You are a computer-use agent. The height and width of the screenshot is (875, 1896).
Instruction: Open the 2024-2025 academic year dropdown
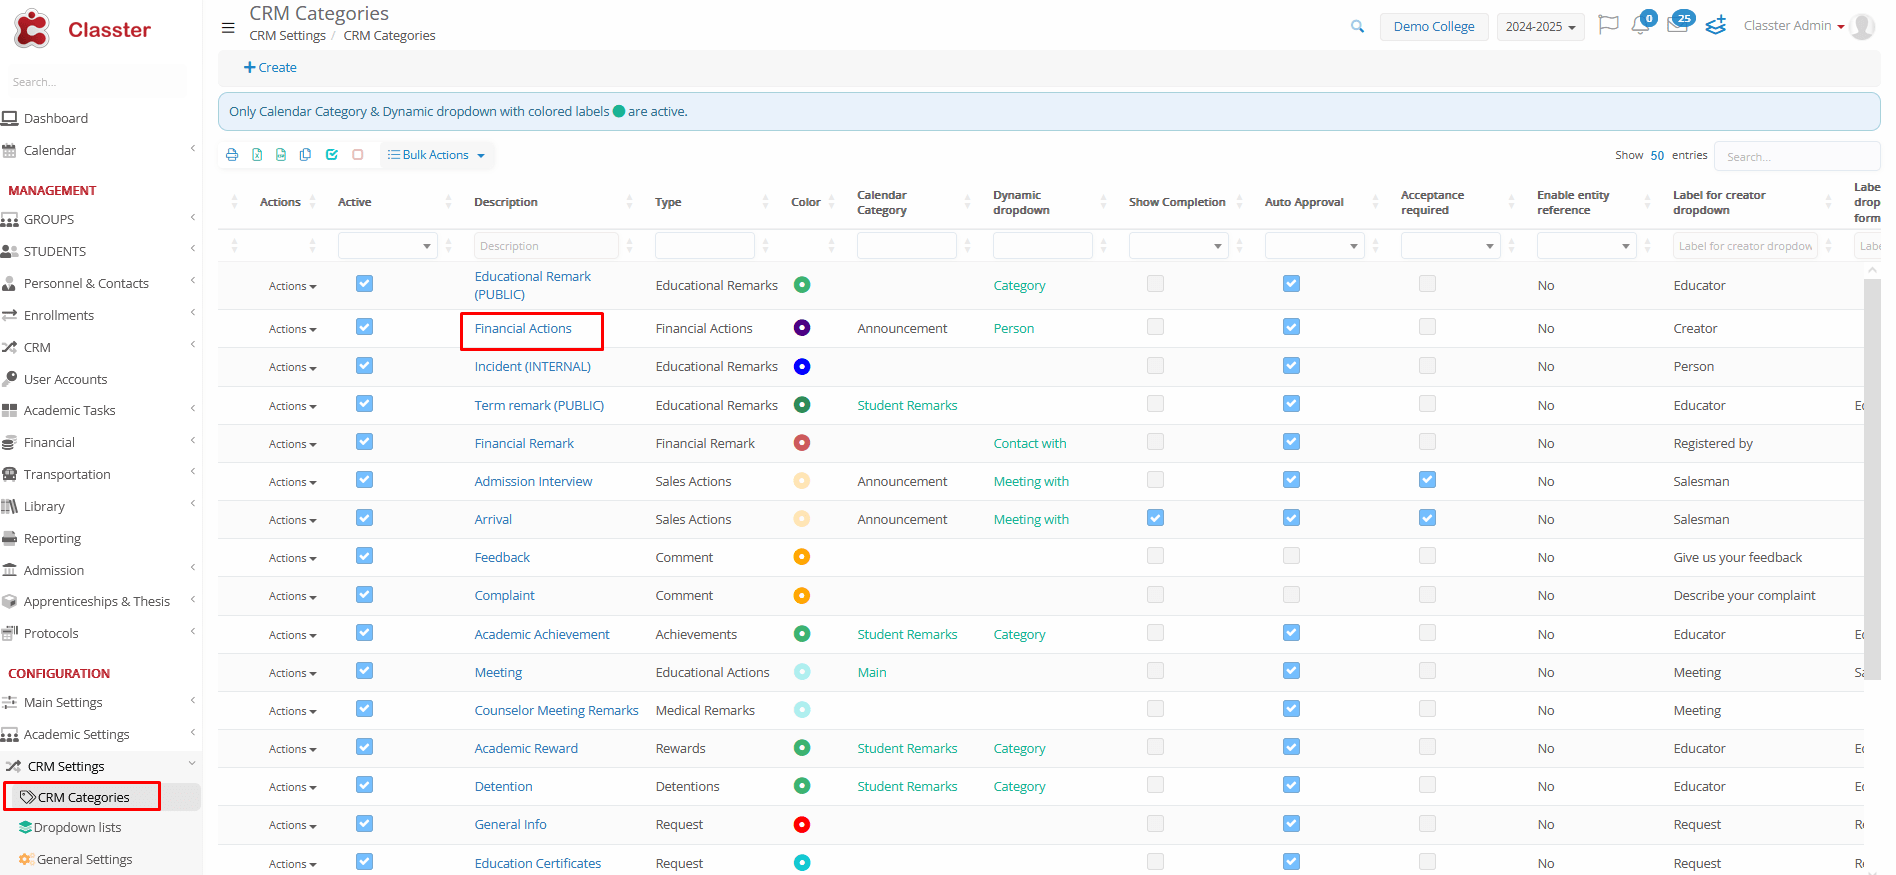[1540, 27]
